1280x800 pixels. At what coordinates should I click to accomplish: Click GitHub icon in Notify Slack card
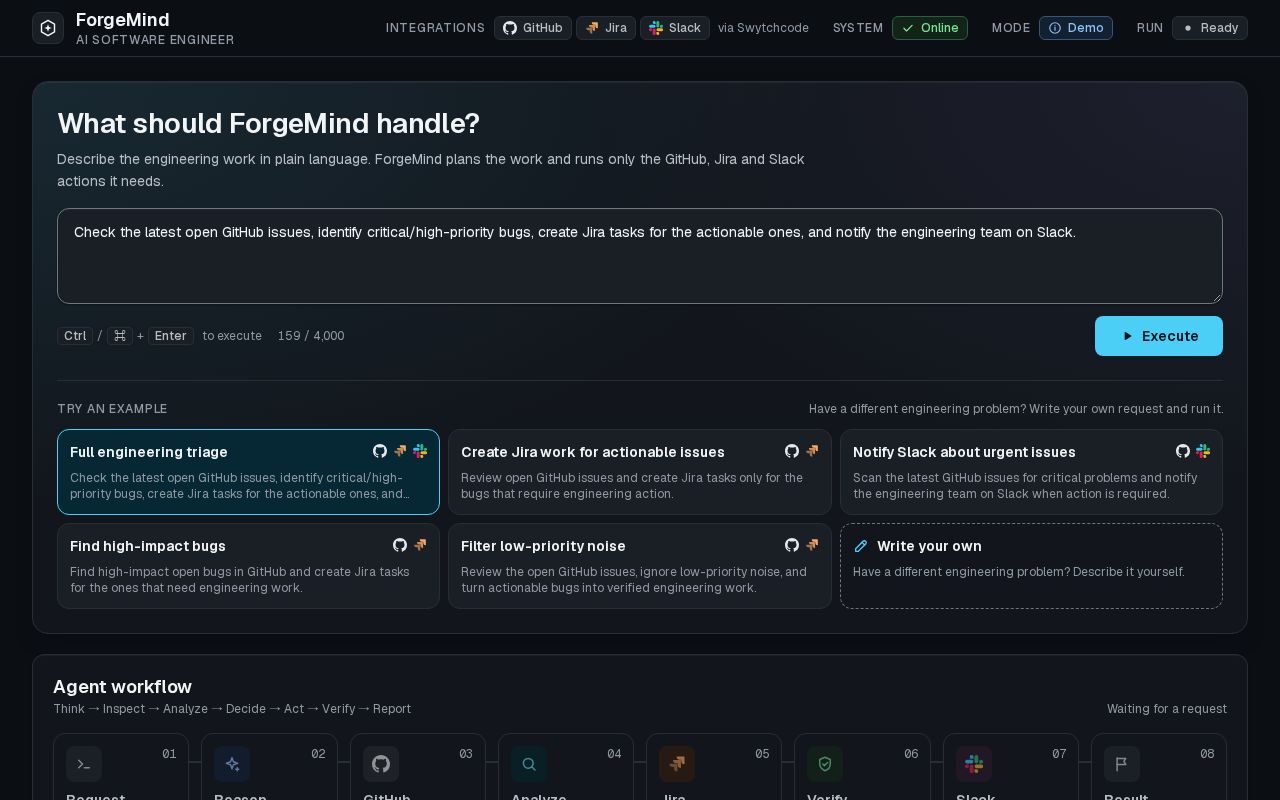point(1183,451)
